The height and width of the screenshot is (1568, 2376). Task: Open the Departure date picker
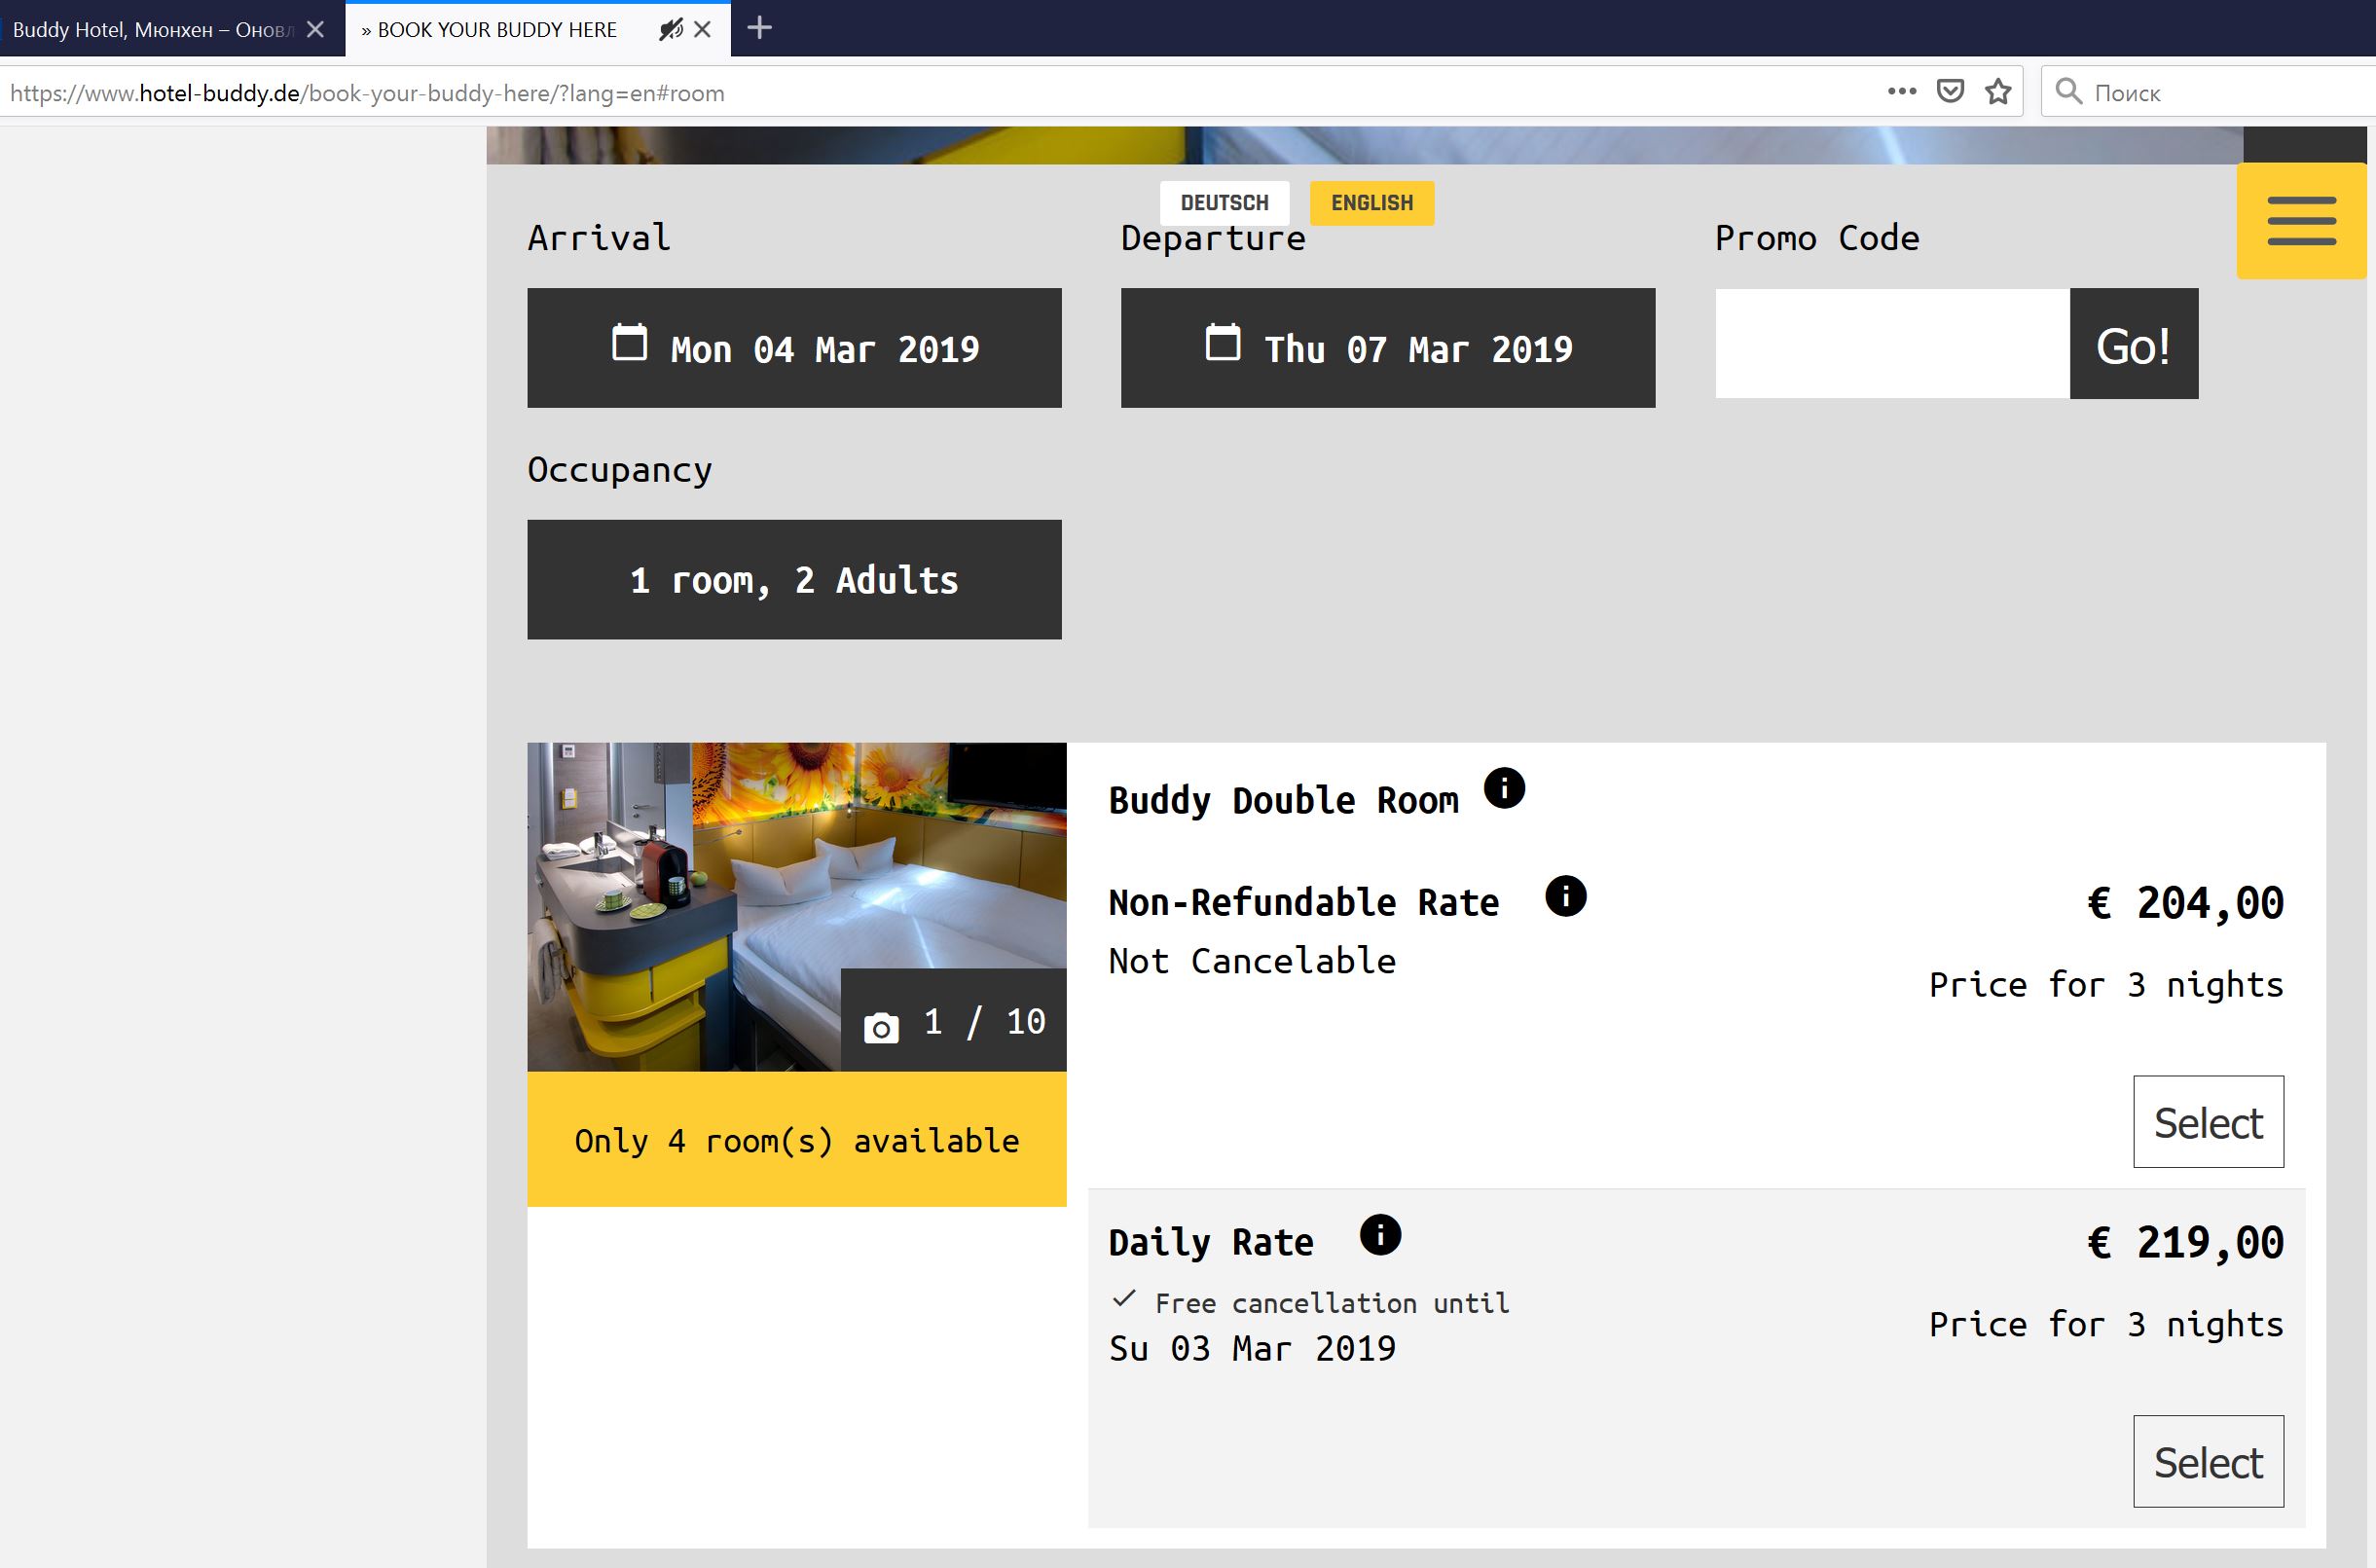coord(1387,348)
